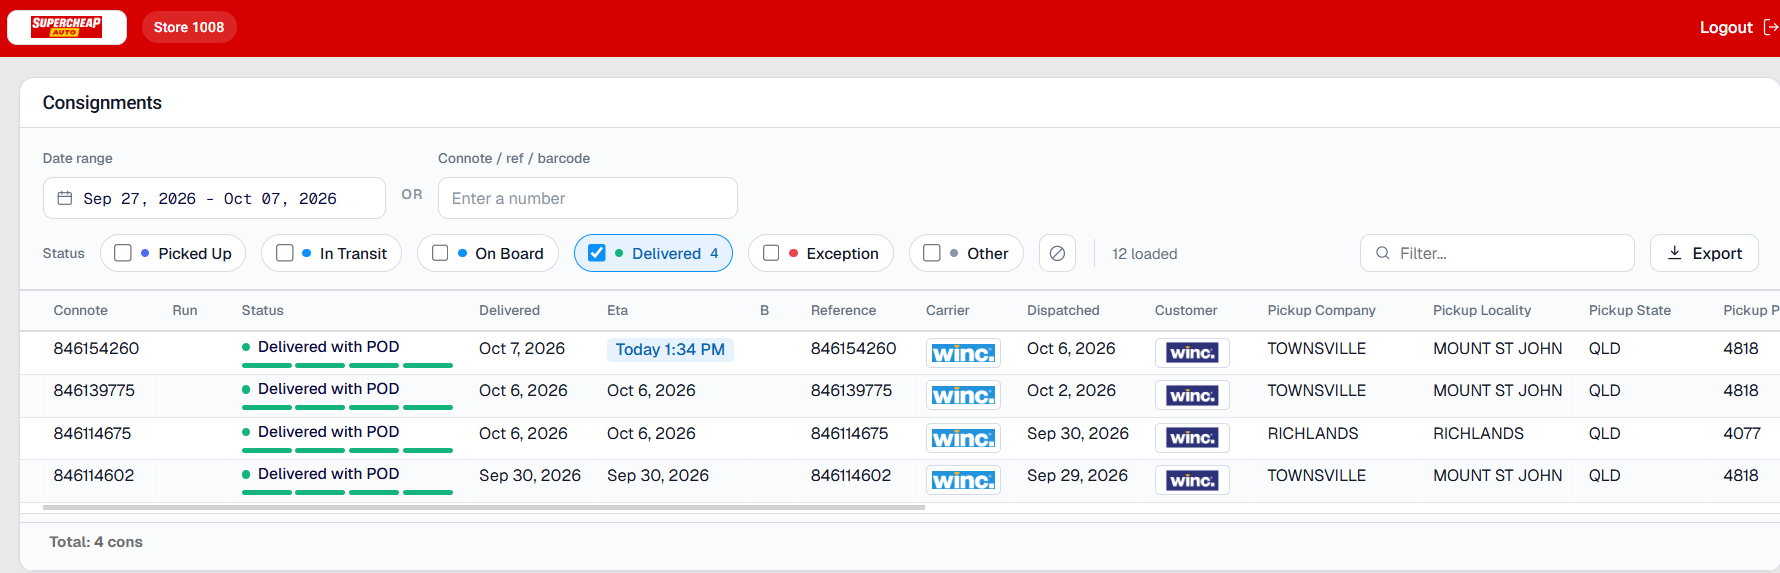Viewport: 1780px width, 573px height.
Task: Click the logout arrow icon
Action: [1770, 27]
